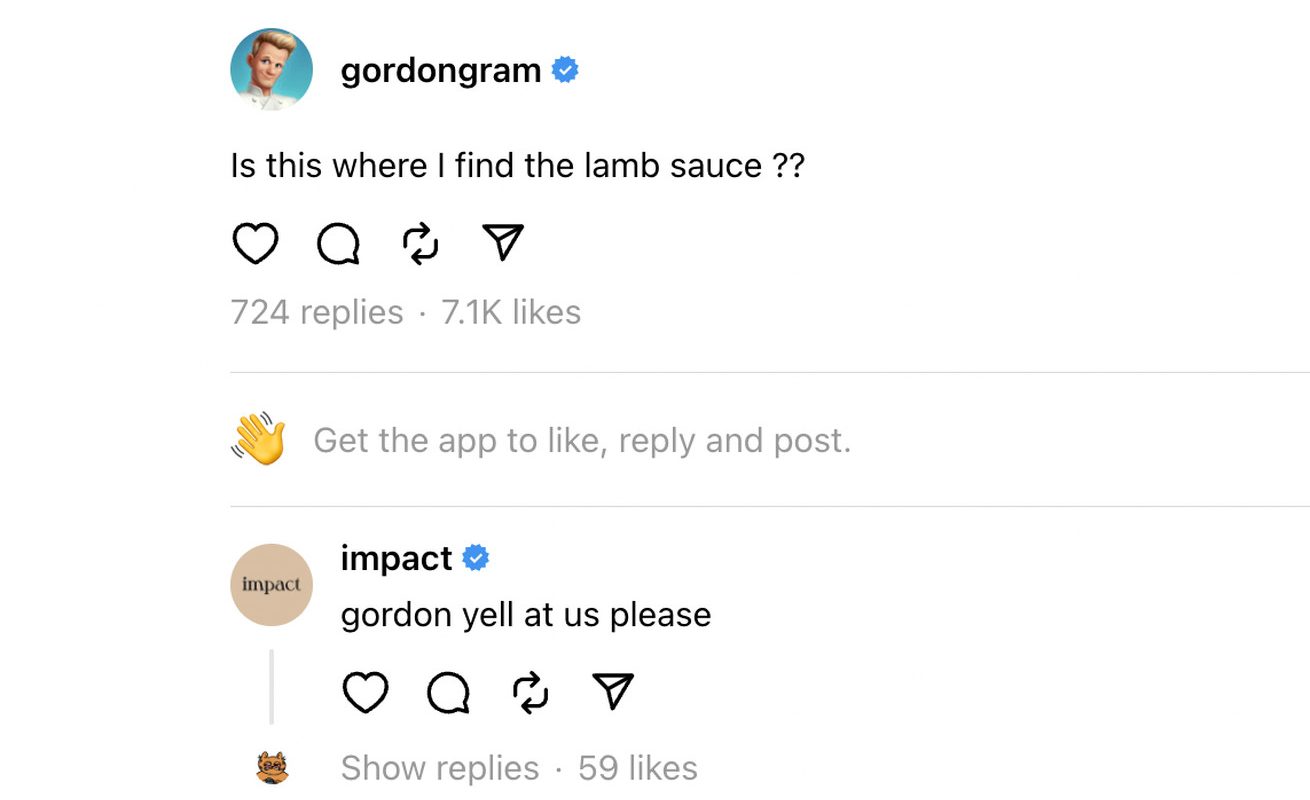Viewport: 1310px width, 800px height.
Task: Click impact's blue verified badge
Action: tap(476, 558)
